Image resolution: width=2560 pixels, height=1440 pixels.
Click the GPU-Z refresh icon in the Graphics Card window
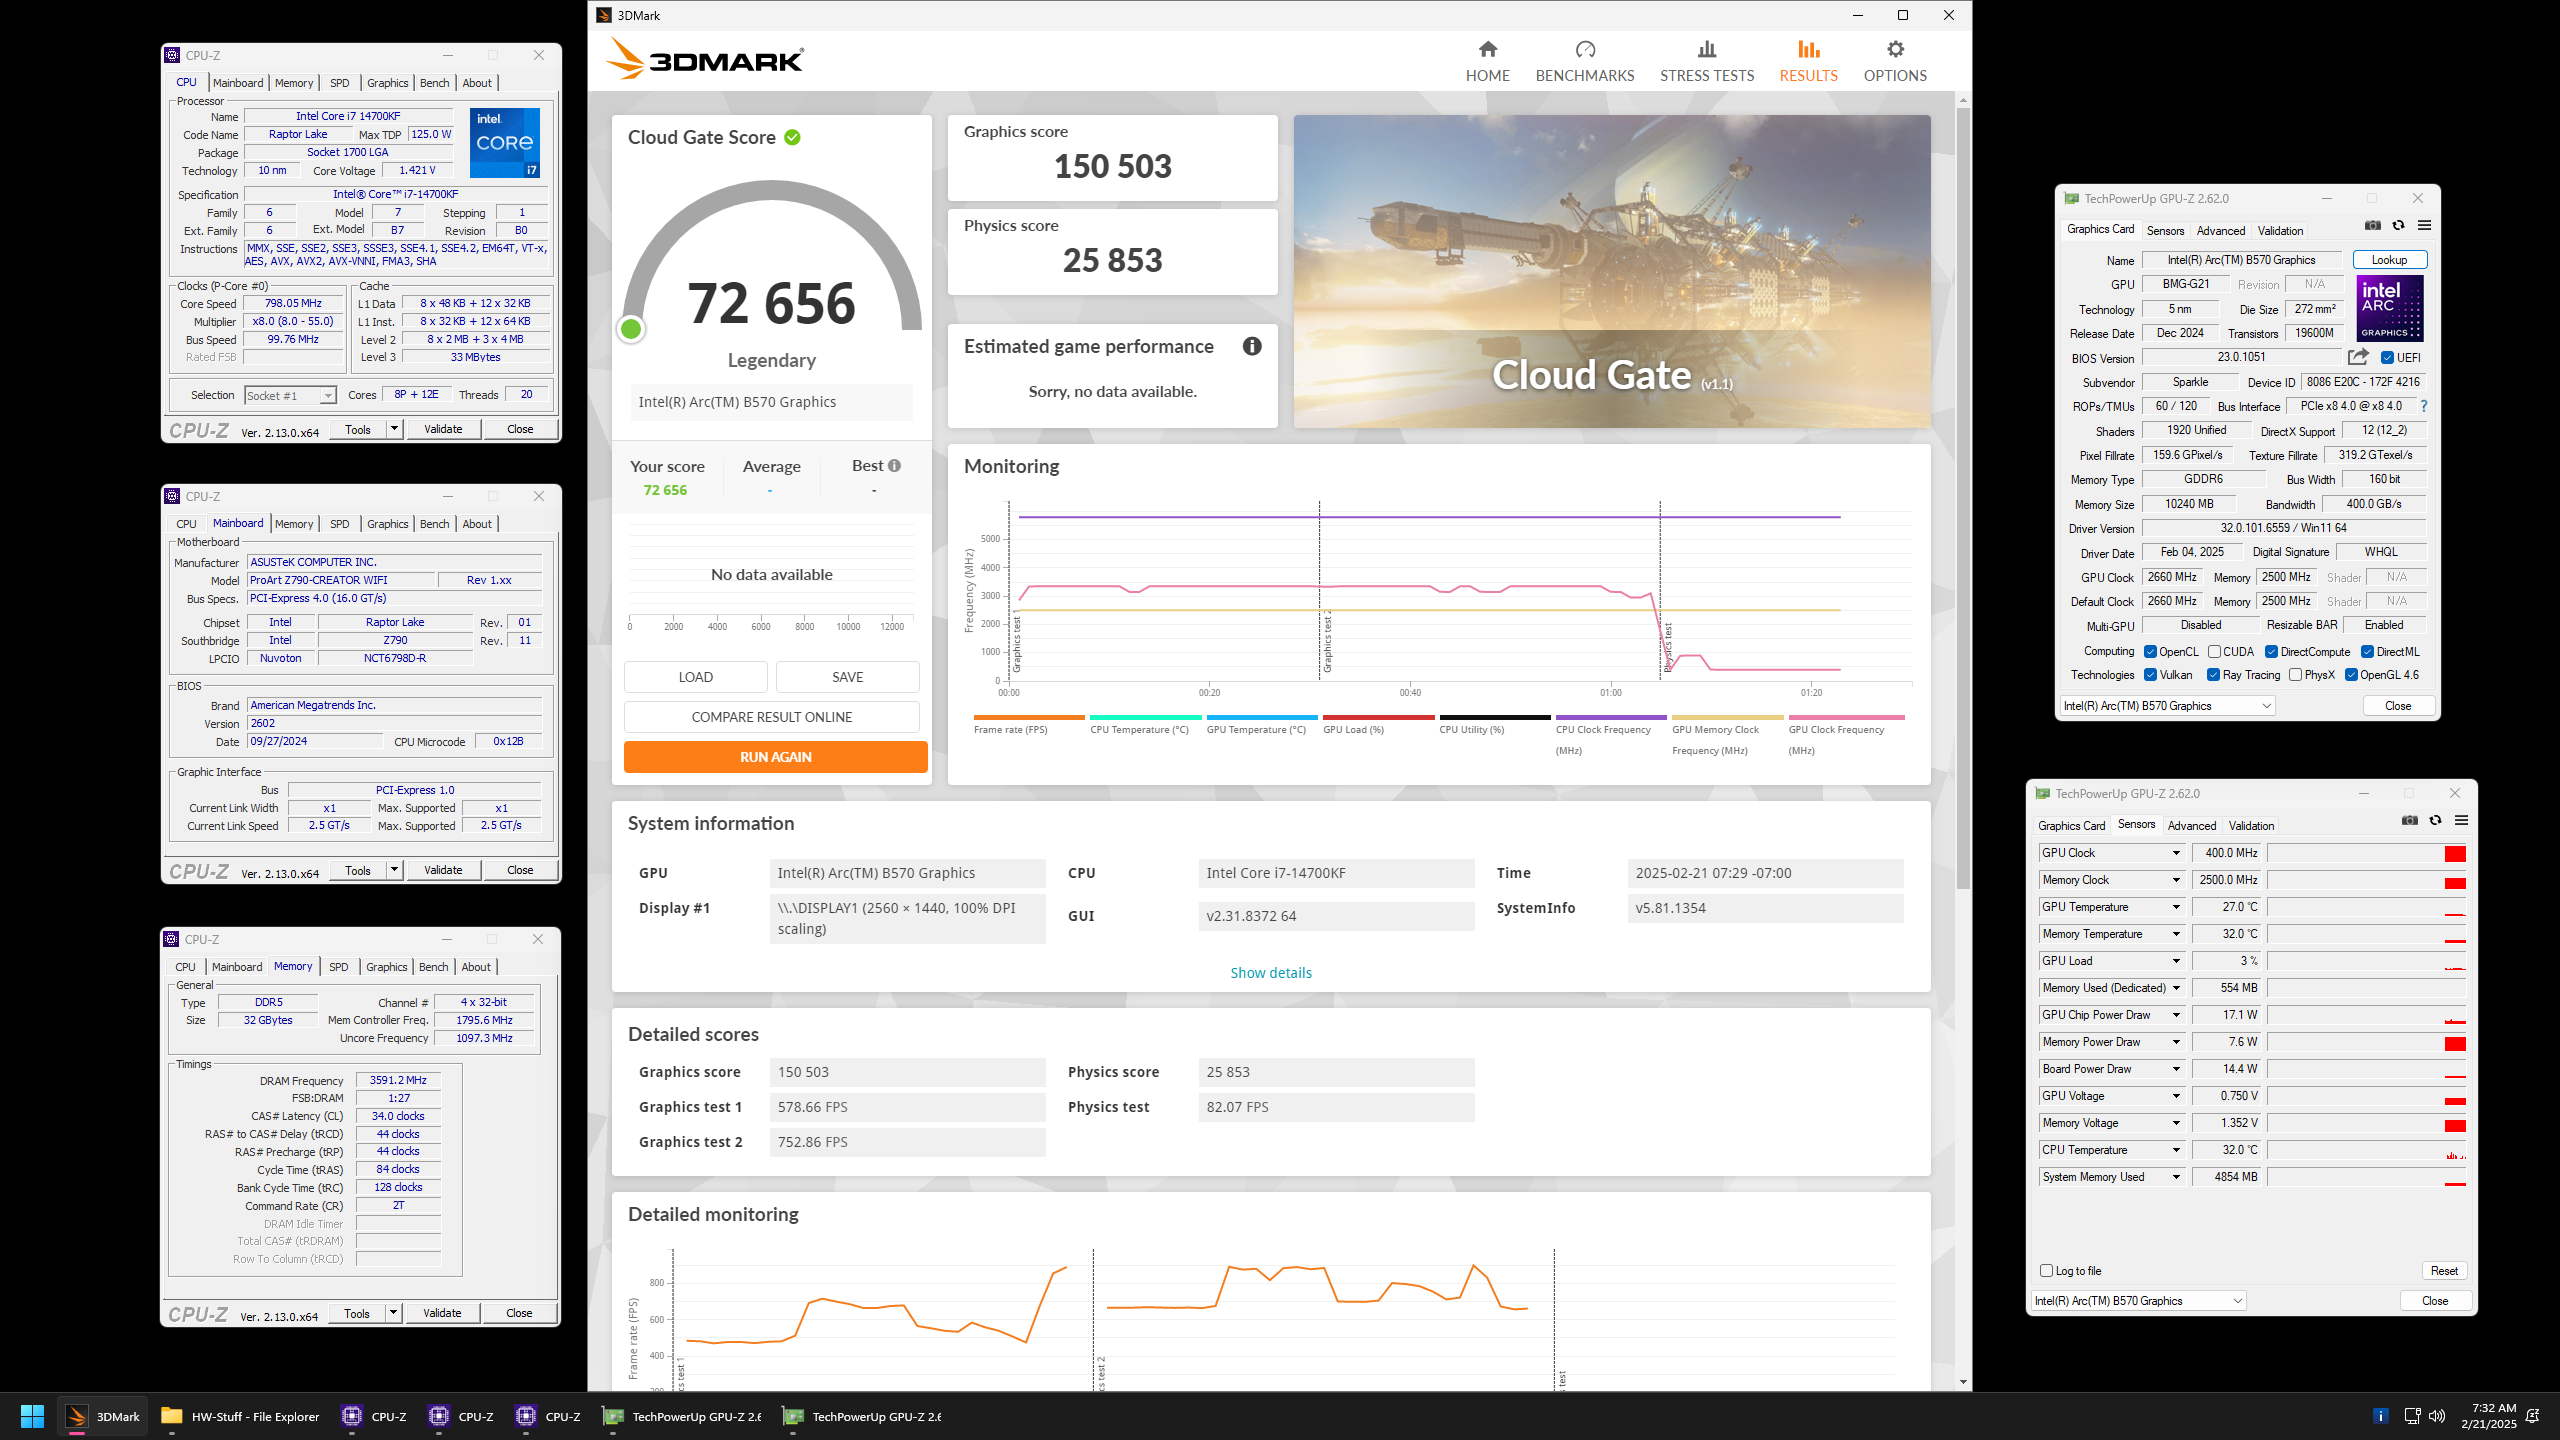(2398, 226)
